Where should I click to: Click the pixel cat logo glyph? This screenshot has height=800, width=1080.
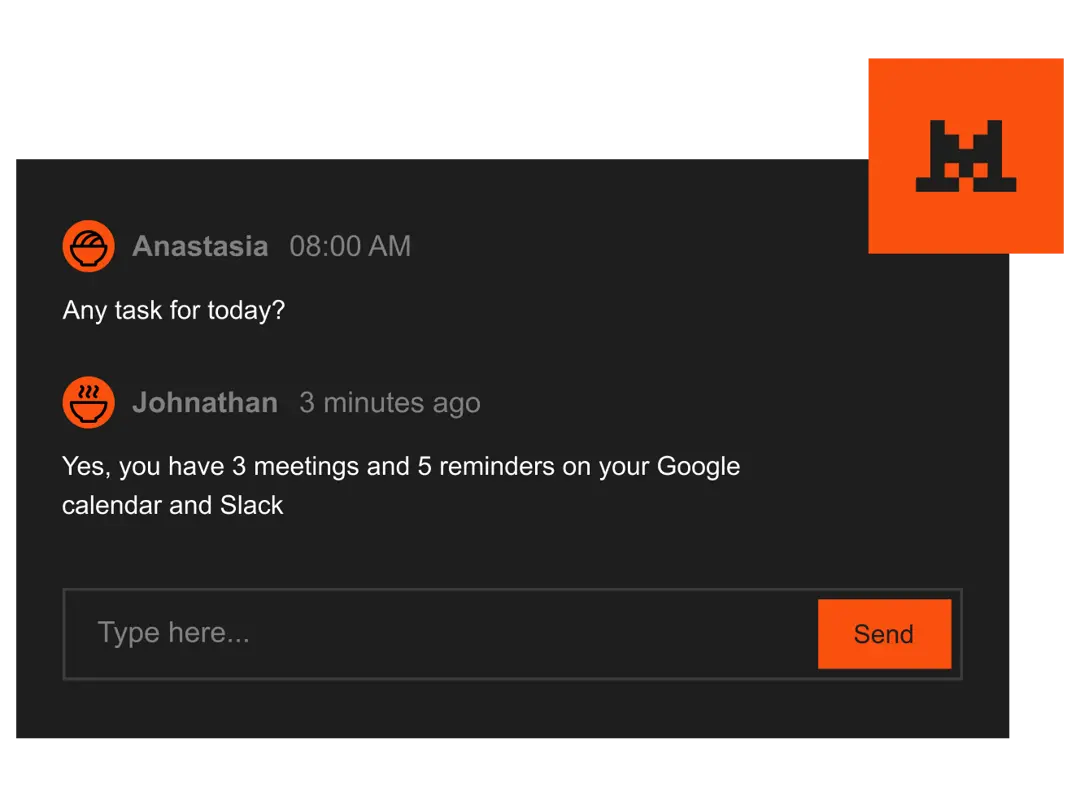966,156
